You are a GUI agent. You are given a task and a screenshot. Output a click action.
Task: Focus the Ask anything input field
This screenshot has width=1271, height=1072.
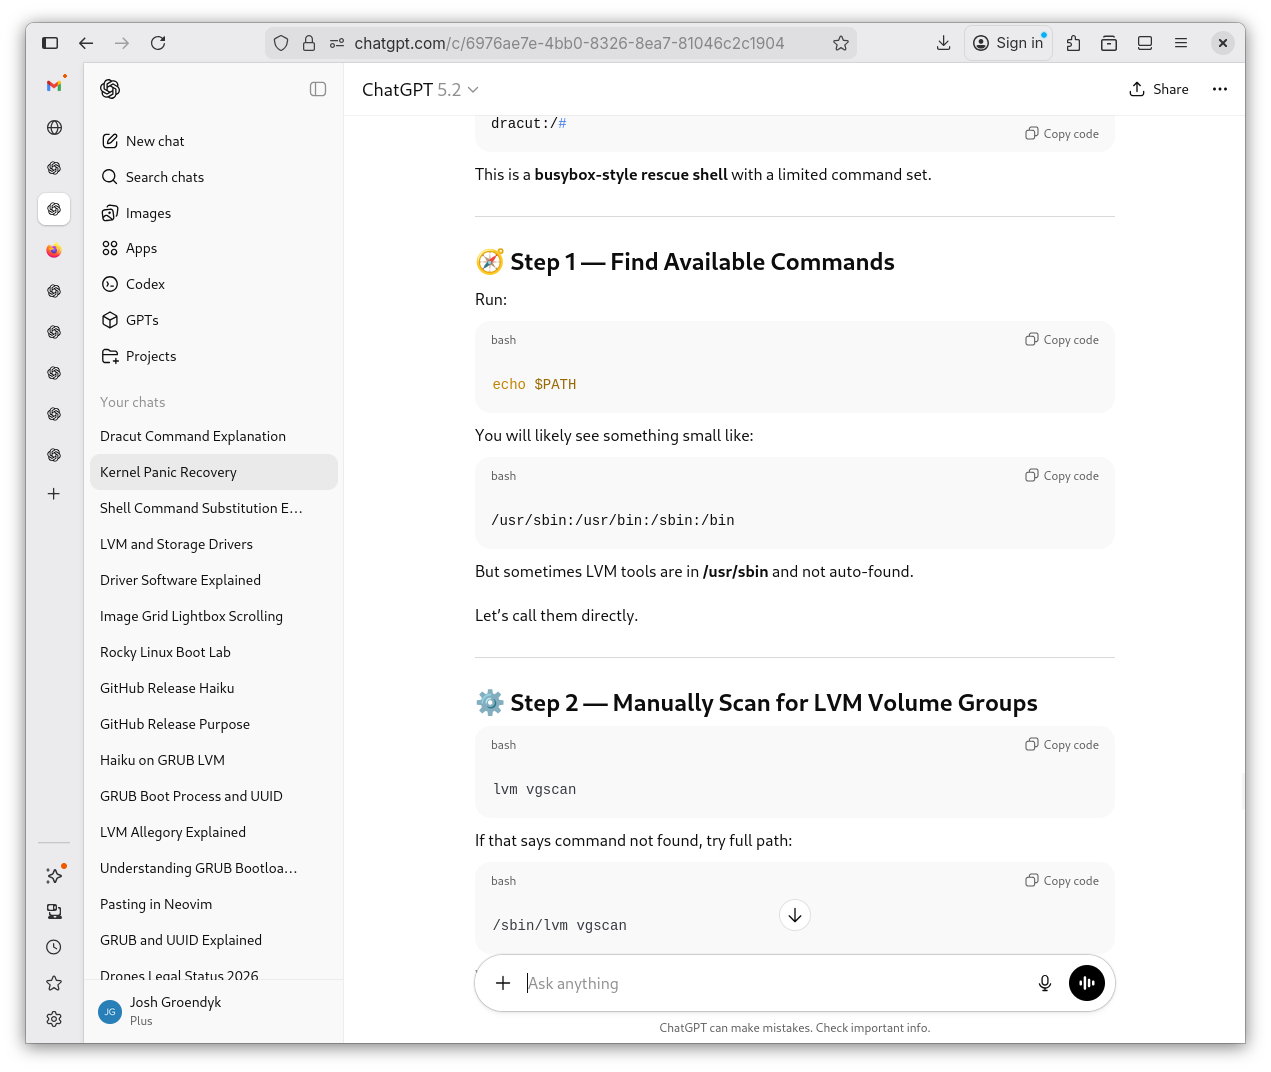pyautogui.click(x=770, y=983)
